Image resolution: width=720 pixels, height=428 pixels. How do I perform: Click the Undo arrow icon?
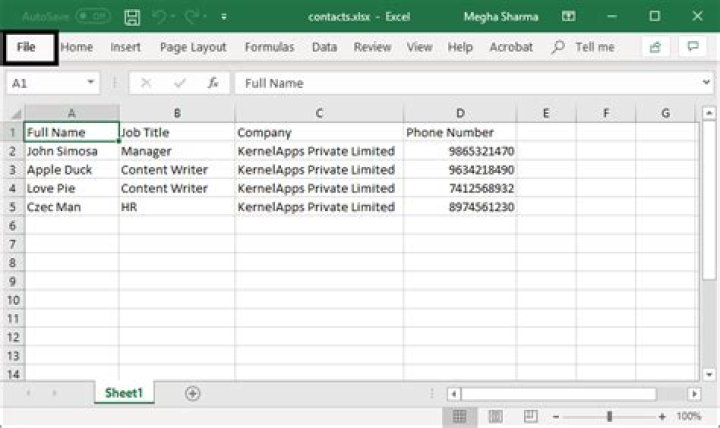click(x=160, y=17)
